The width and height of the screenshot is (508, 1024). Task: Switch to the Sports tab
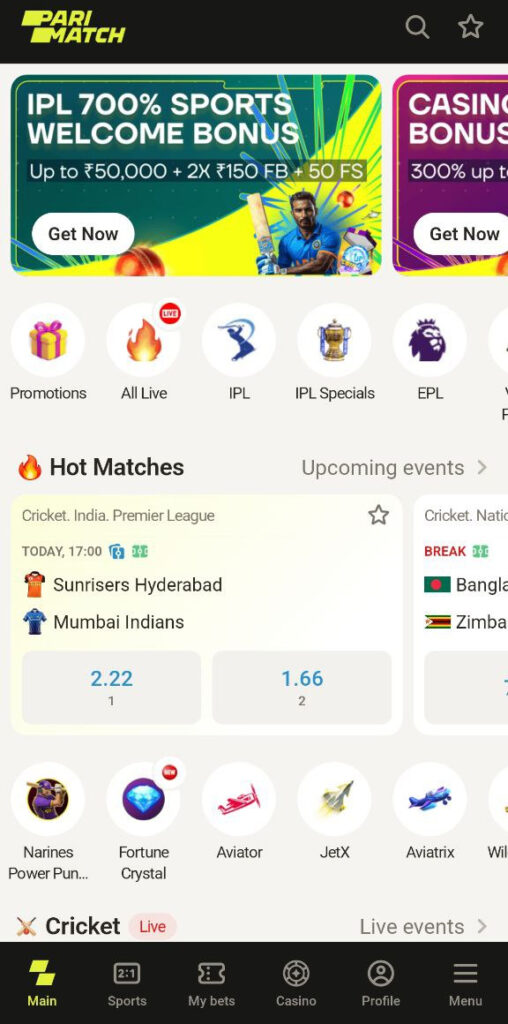pyautogui.click(x=127, y=984)
